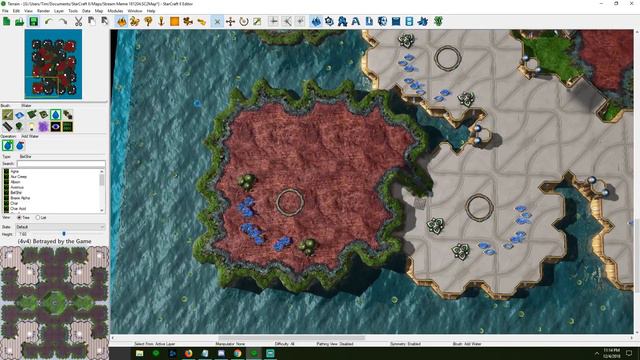Open the State Default dropdown

[x=60, y=227]
